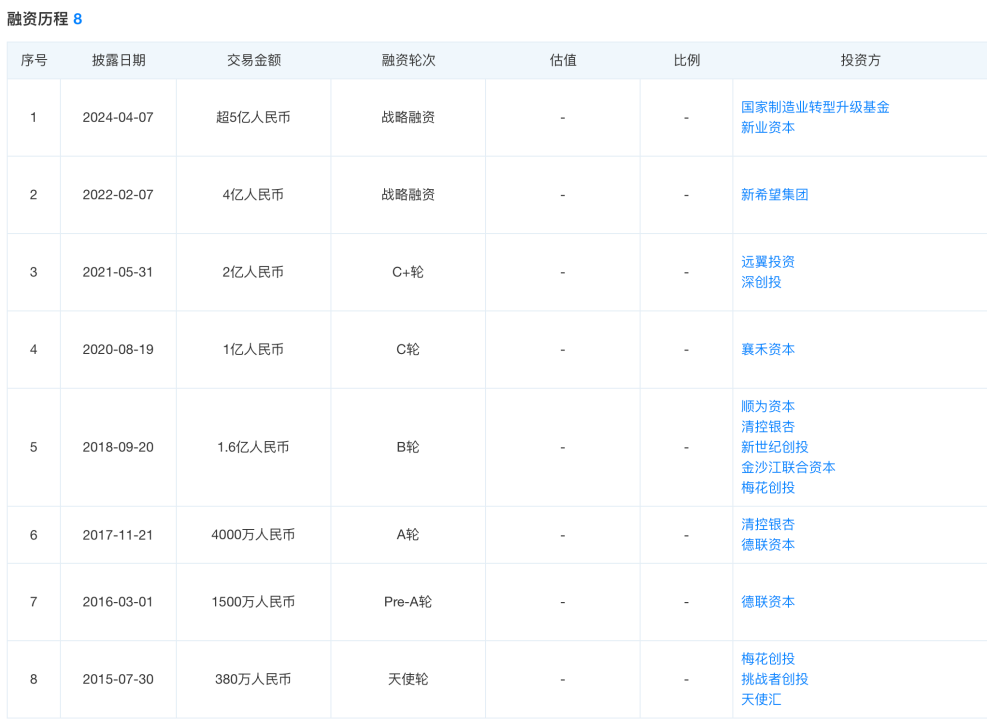The width and height of the screenshot is (987, 720).
Task: Open the 新世纪创投 link
Action: [774, 447]
